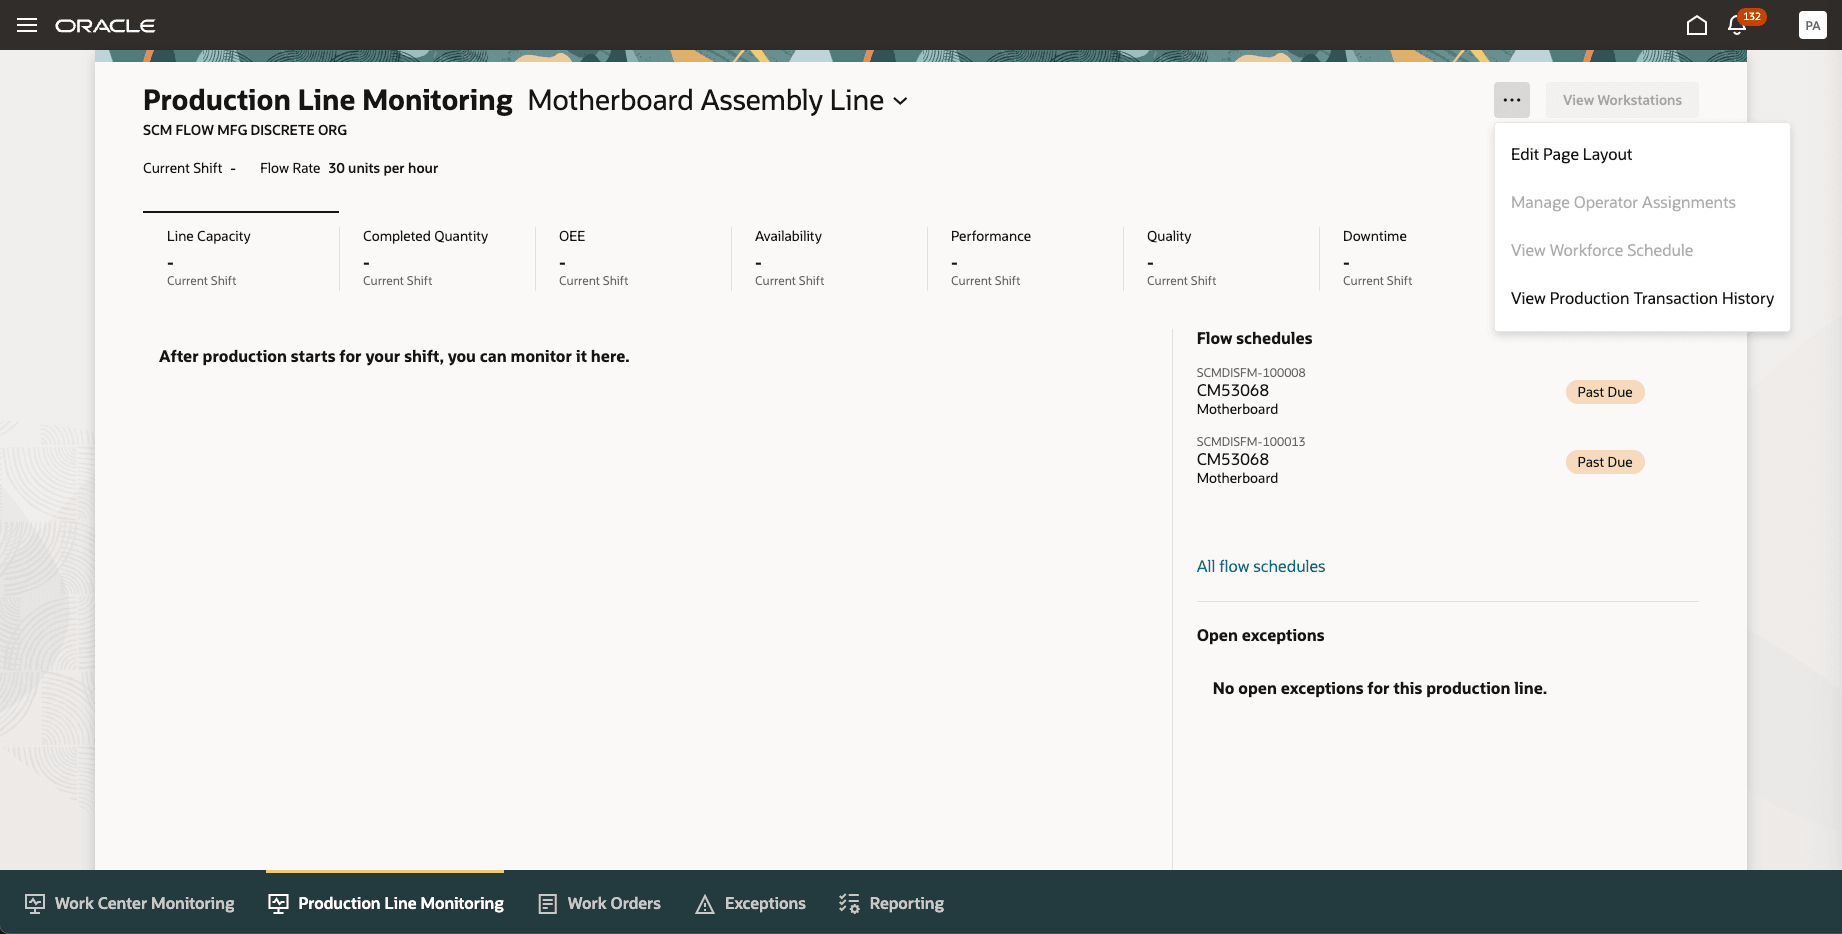Open flow schedule SCMDISFM-100008
The height and width of the screenshot is (934, 1842).
[1251, 390]
